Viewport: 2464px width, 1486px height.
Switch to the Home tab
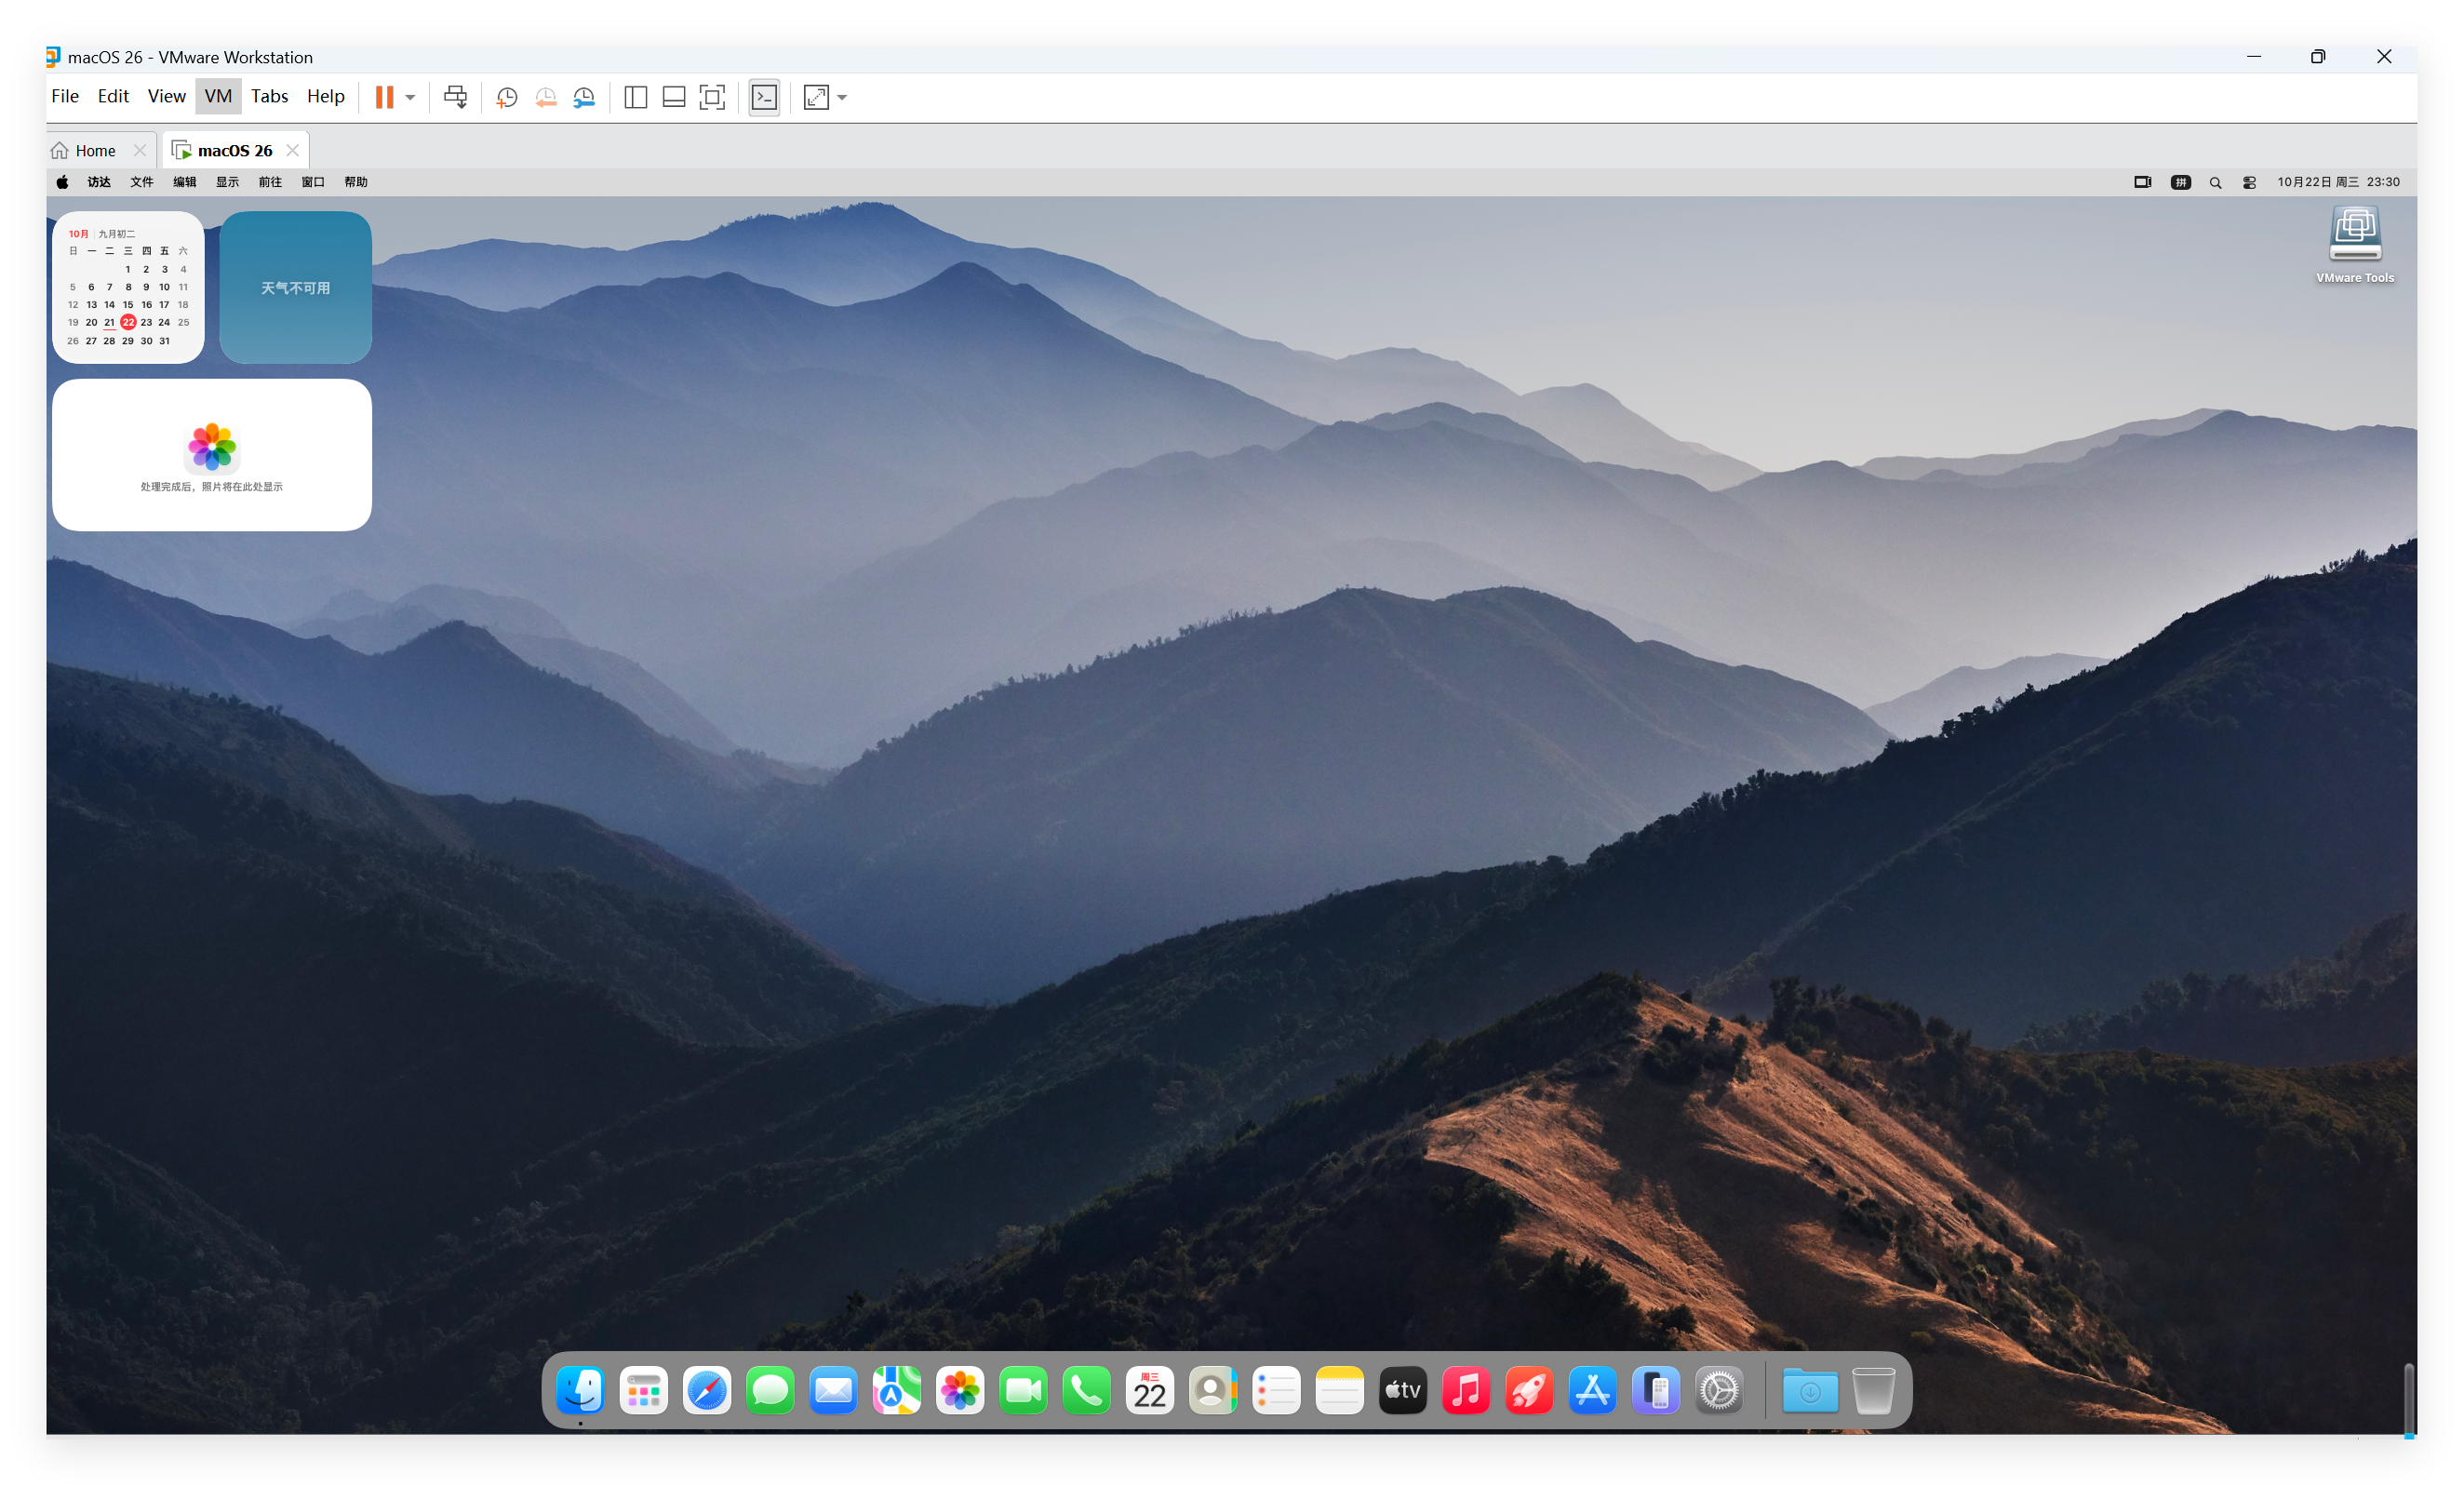(95, 150)
